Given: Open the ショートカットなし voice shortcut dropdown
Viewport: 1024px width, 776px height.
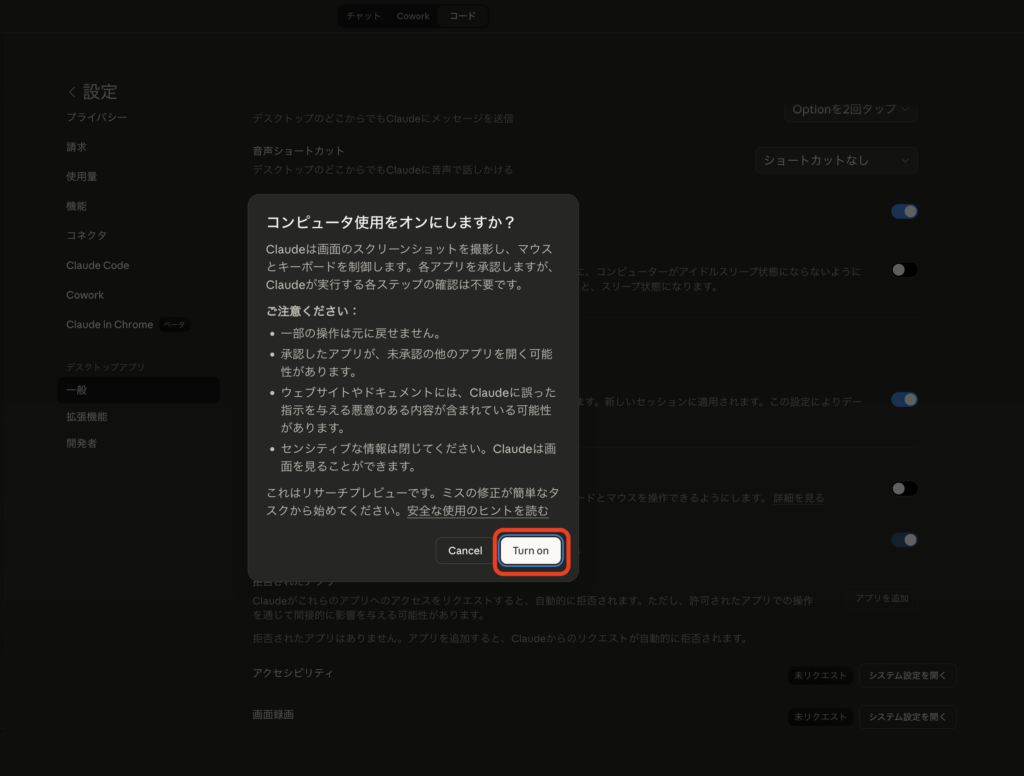Looking at the screenshot, I should point(836,160).
